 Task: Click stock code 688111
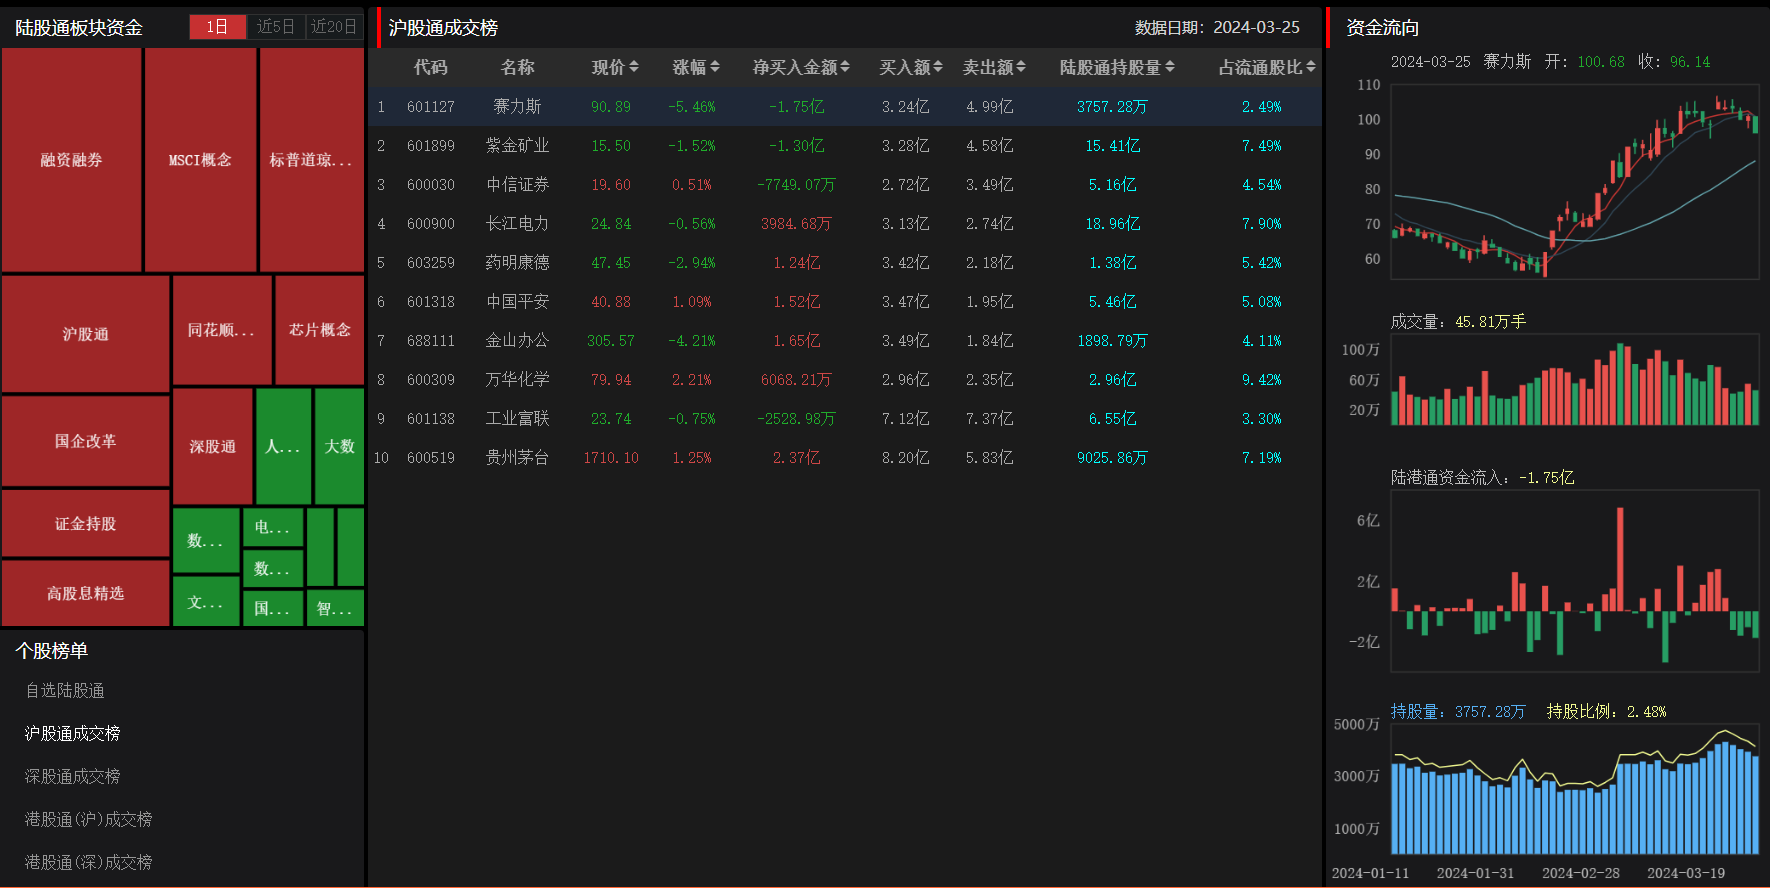coord(431,341)
